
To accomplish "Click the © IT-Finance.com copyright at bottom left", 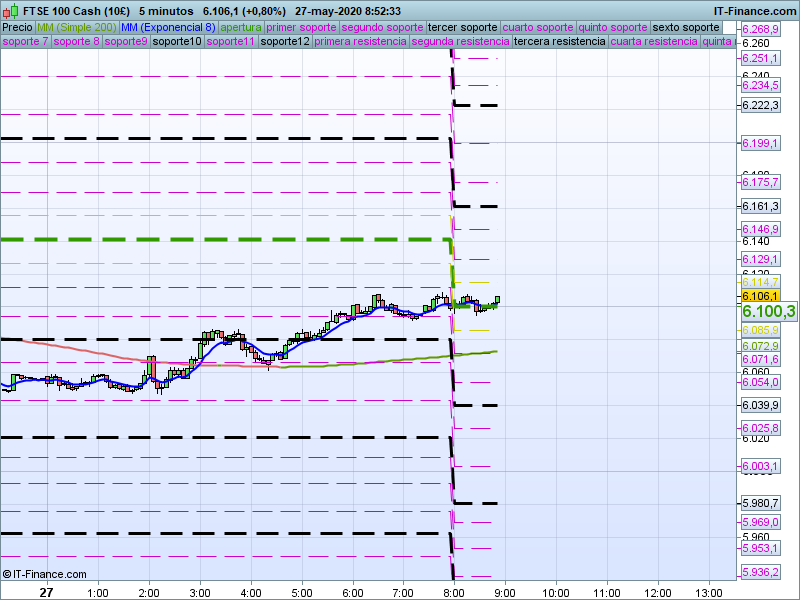I will [x=44, y=574].
